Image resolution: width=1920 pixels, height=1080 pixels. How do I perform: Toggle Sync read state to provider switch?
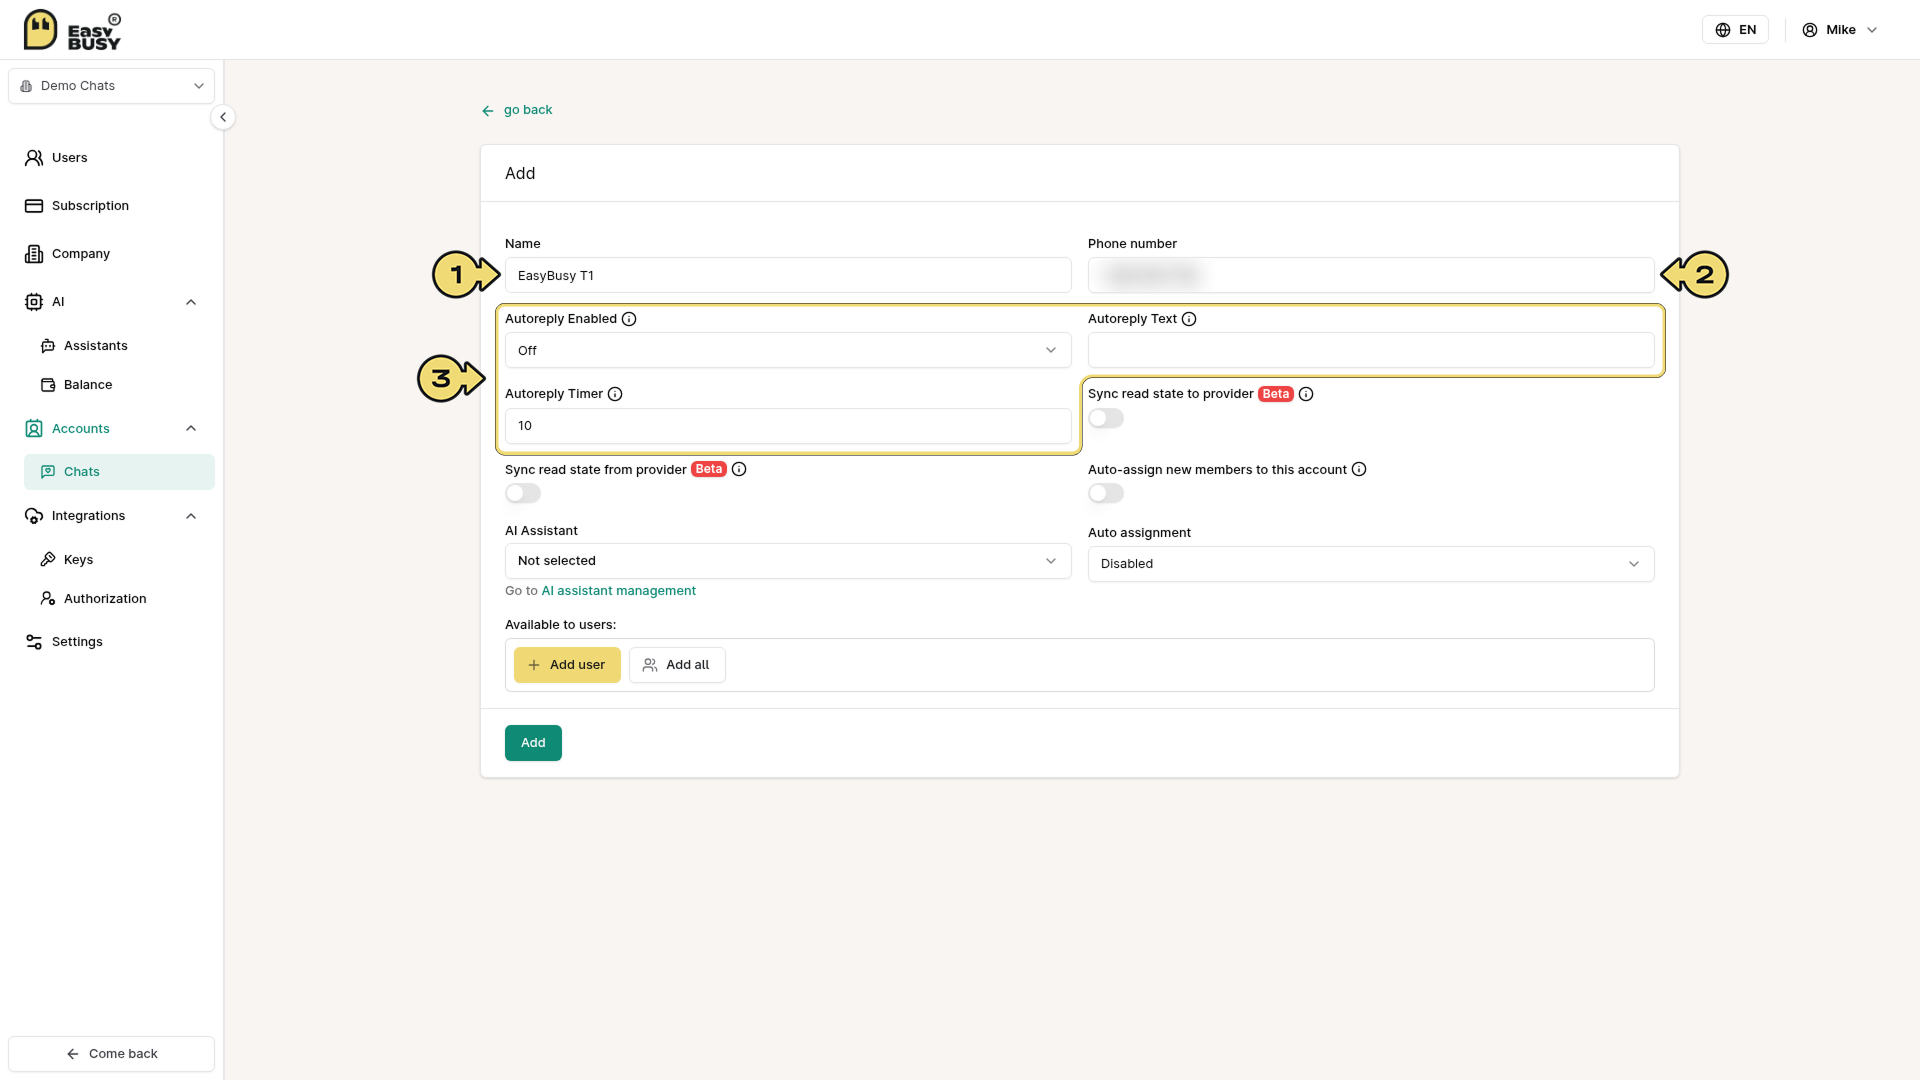[x=1106, y=419]
